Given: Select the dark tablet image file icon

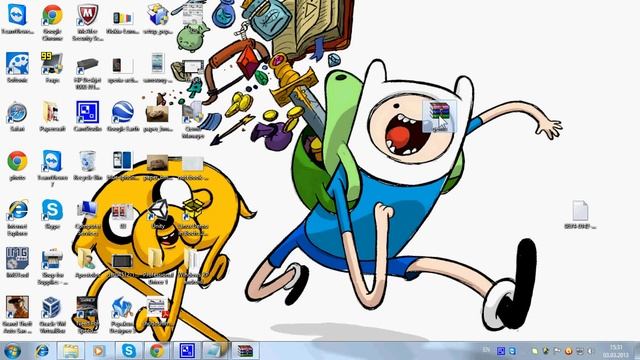Looking at the screenshot, I should tap(122, 260).
